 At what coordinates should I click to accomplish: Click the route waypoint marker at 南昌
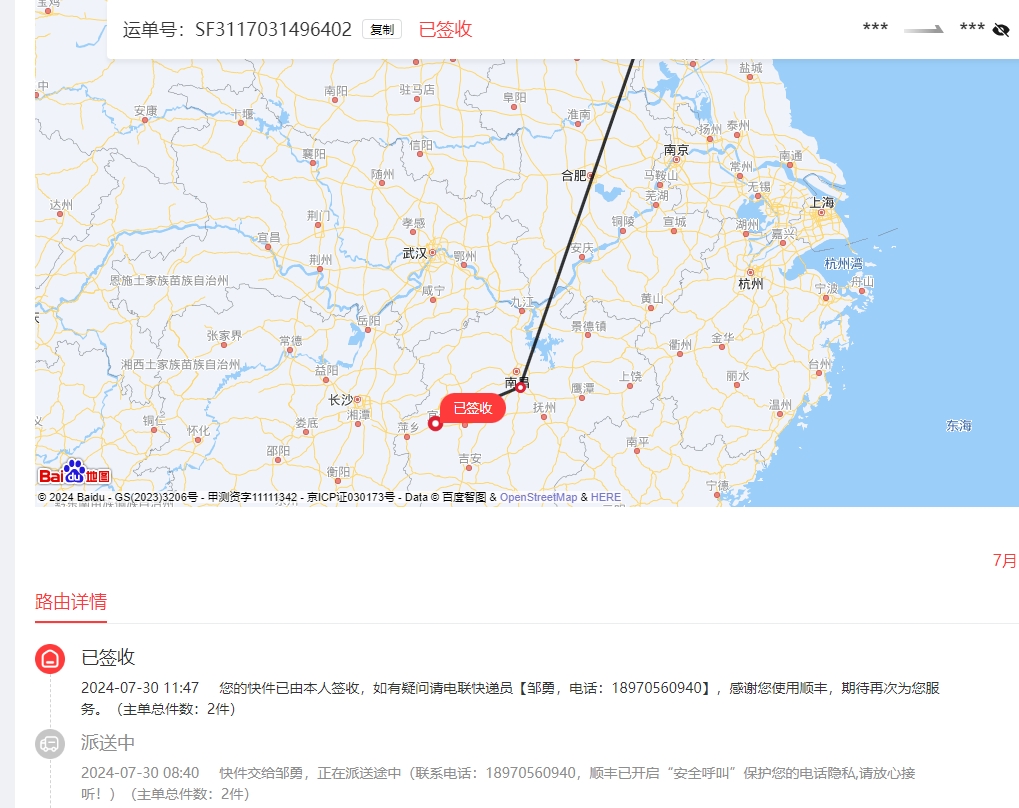(x=521, y=387)
